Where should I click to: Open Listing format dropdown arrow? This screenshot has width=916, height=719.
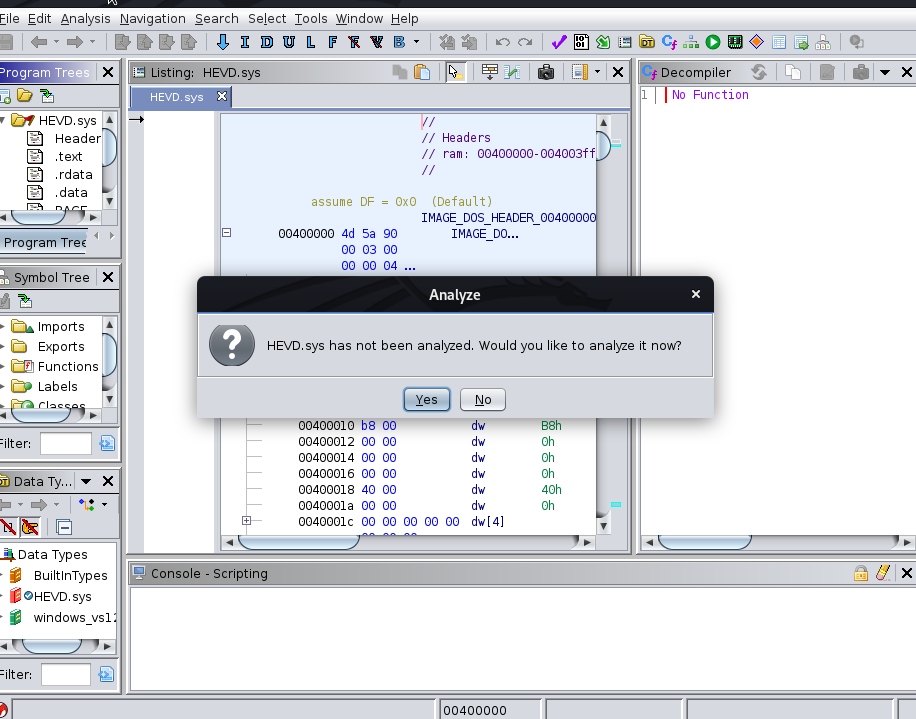(597, 72)
